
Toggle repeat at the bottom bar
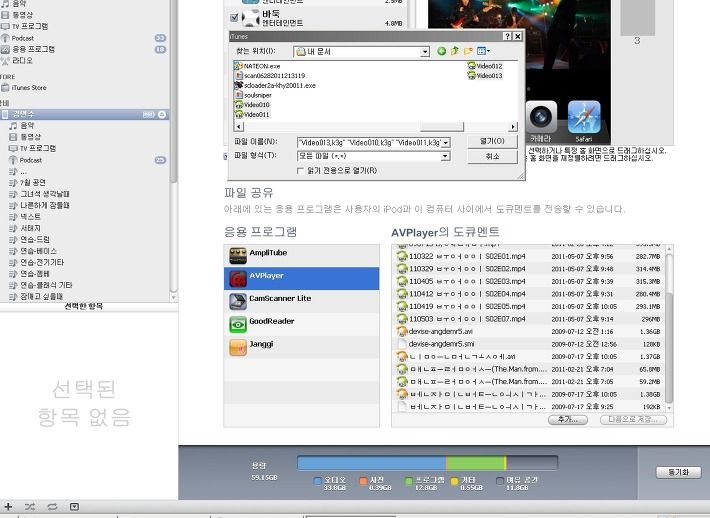click(x=52, y=507)
